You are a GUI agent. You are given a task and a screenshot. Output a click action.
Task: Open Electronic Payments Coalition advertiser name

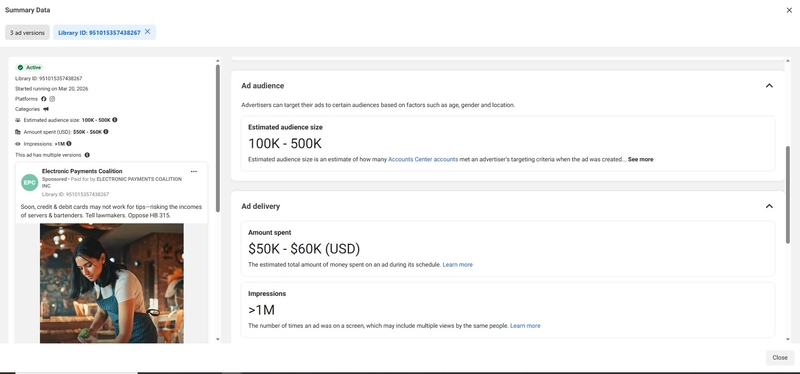click(82, 171)
